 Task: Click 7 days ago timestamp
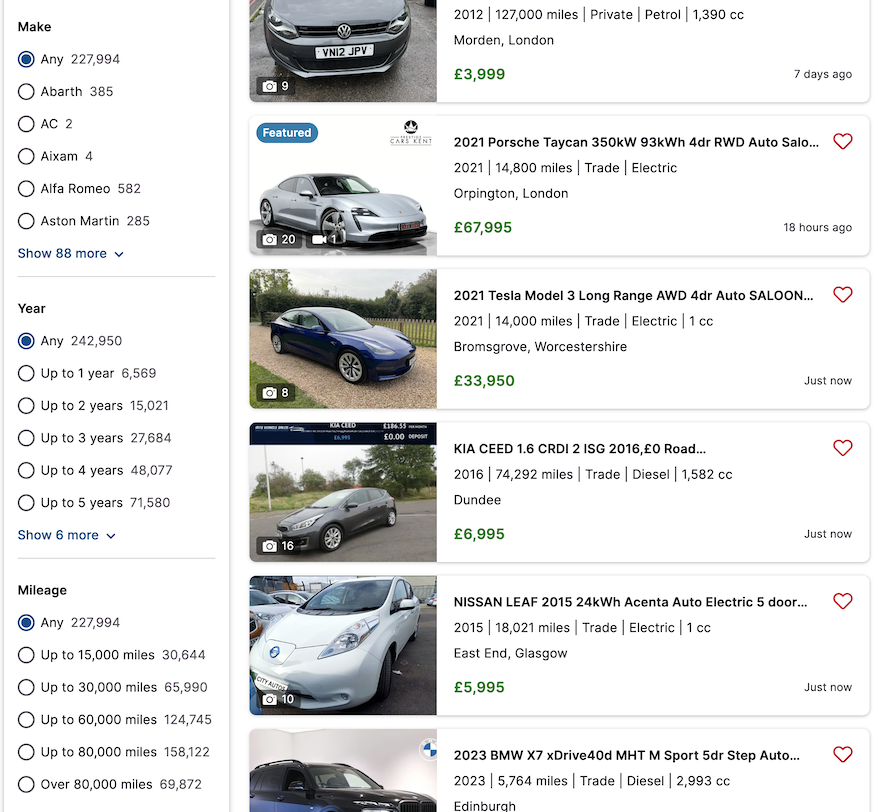click(x=823, y=74)
